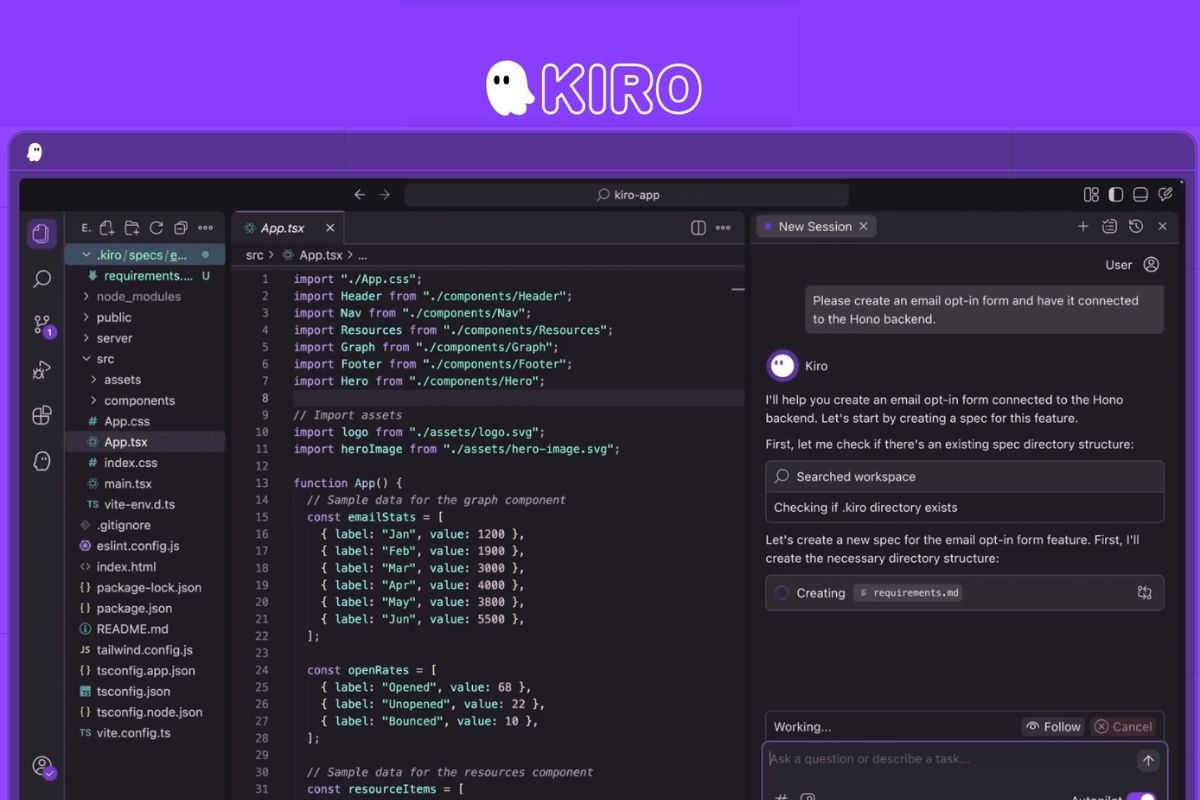Expand the components folder
The height and width of the screenshot is (800, 1200).
point(145,400)
